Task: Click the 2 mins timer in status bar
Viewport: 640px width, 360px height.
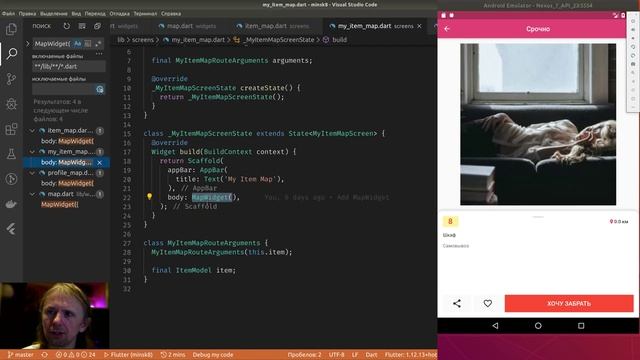Action: pos(173,355)
